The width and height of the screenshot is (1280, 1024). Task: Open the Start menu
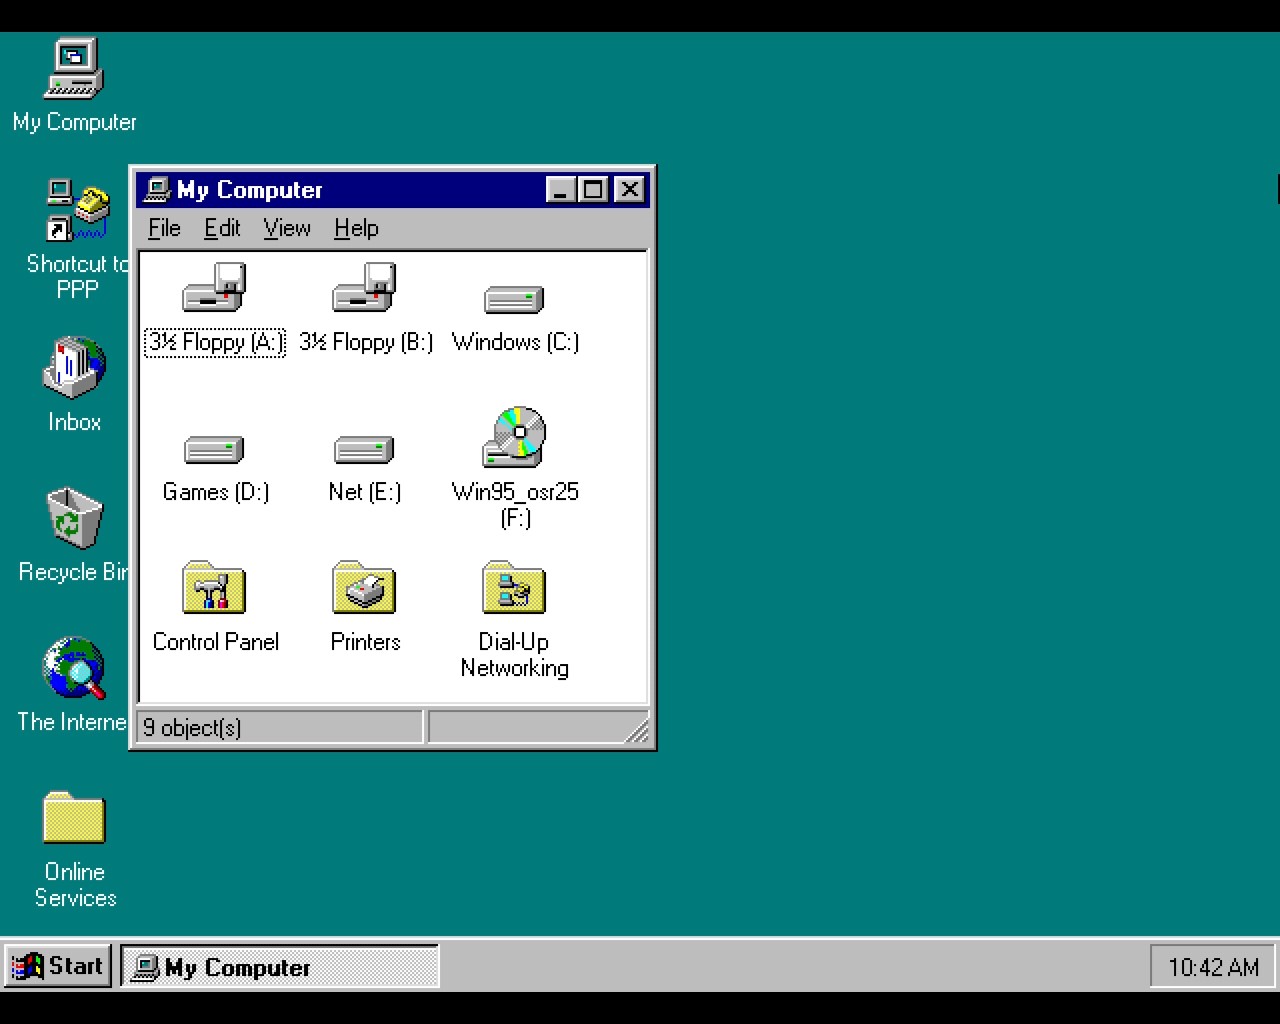point(58,967)
